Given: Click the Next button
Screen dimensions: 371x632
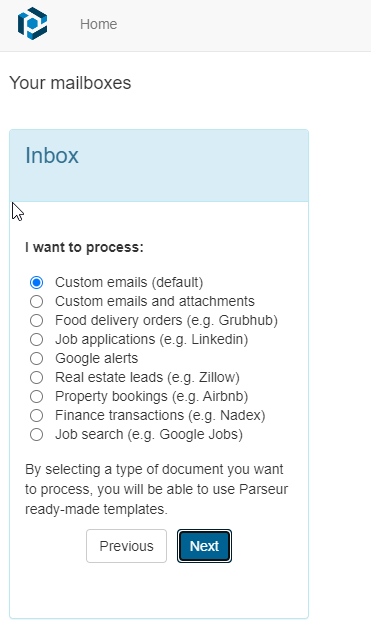Looking at the screenshot, I should (204, 546).
